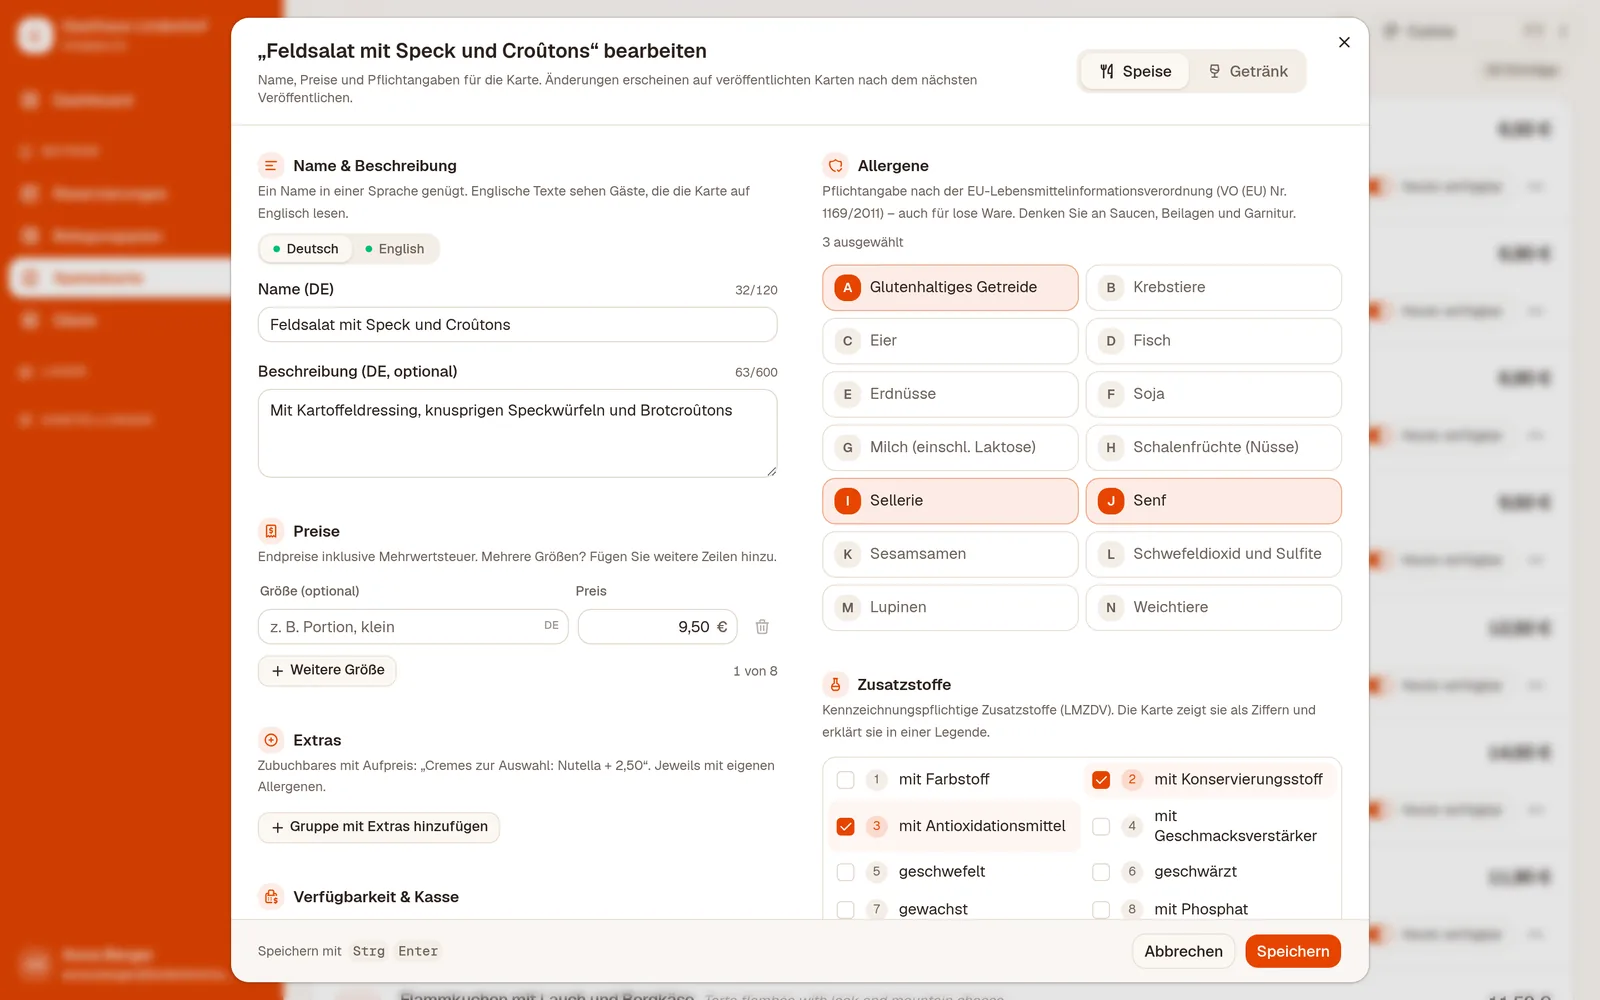Deselect allergen Senf
The image size is (1600, 1000).
[x=1213, y=501]
